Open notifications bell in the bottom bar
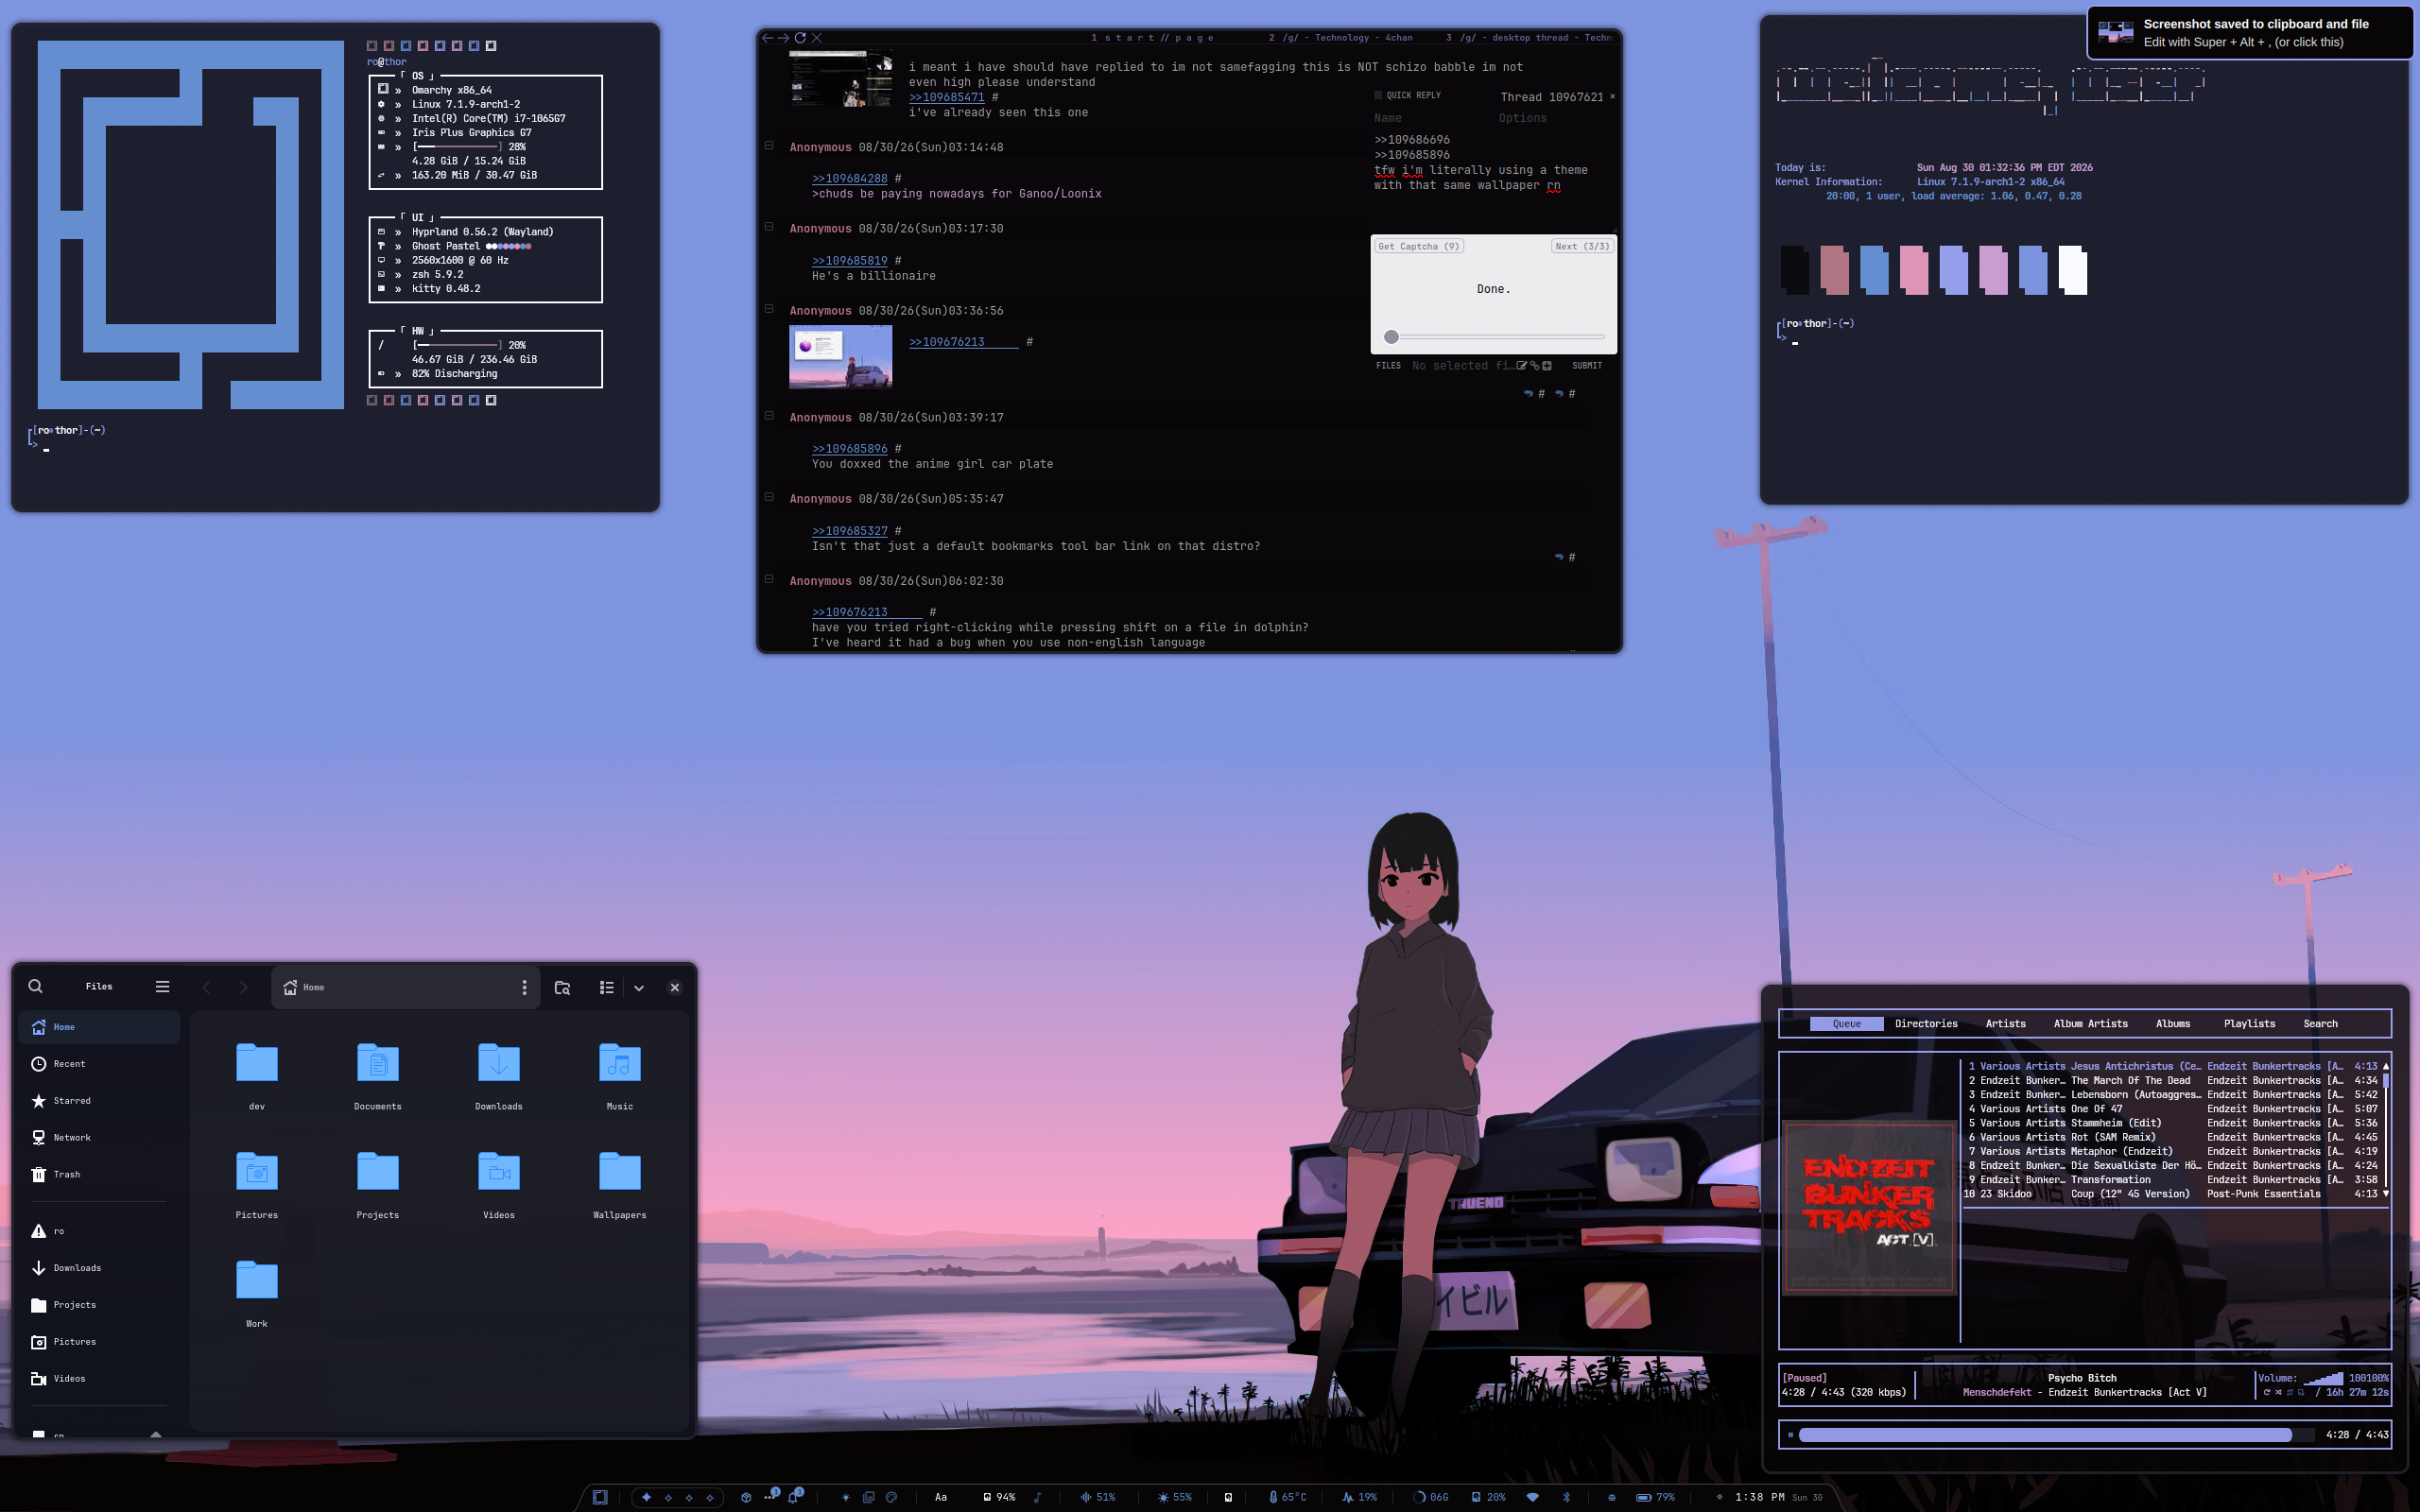This screenshot has width=2420, height=1512. pos(794,1497)
